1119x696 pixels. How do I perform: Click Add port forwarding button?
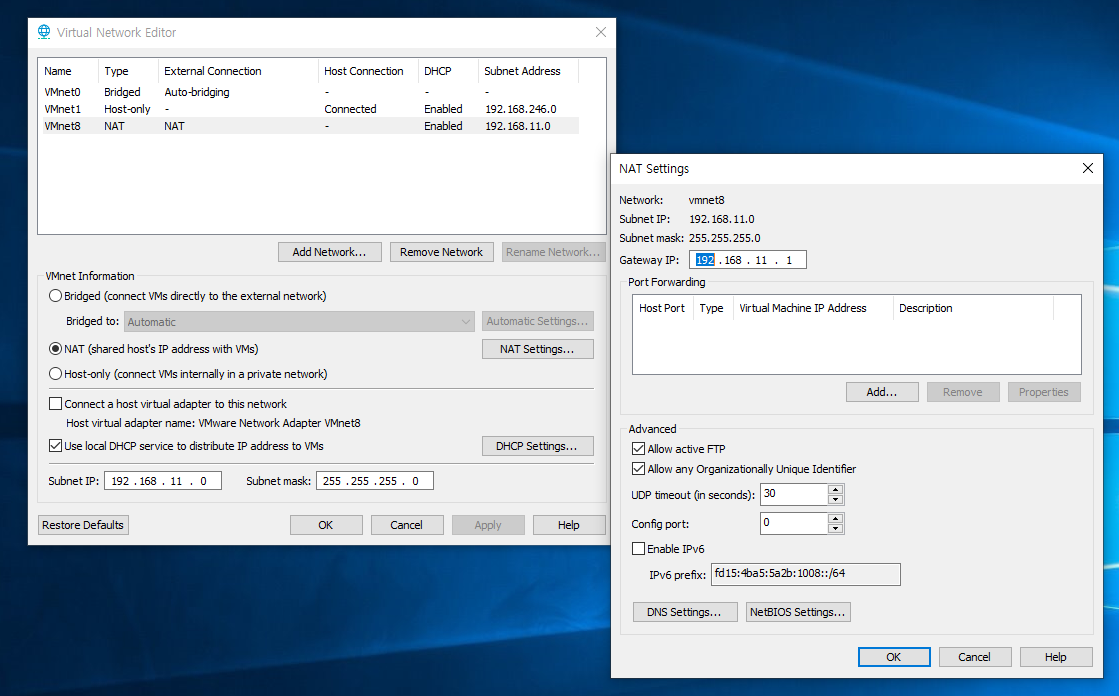pyautogui.click(x=882, y=392)
